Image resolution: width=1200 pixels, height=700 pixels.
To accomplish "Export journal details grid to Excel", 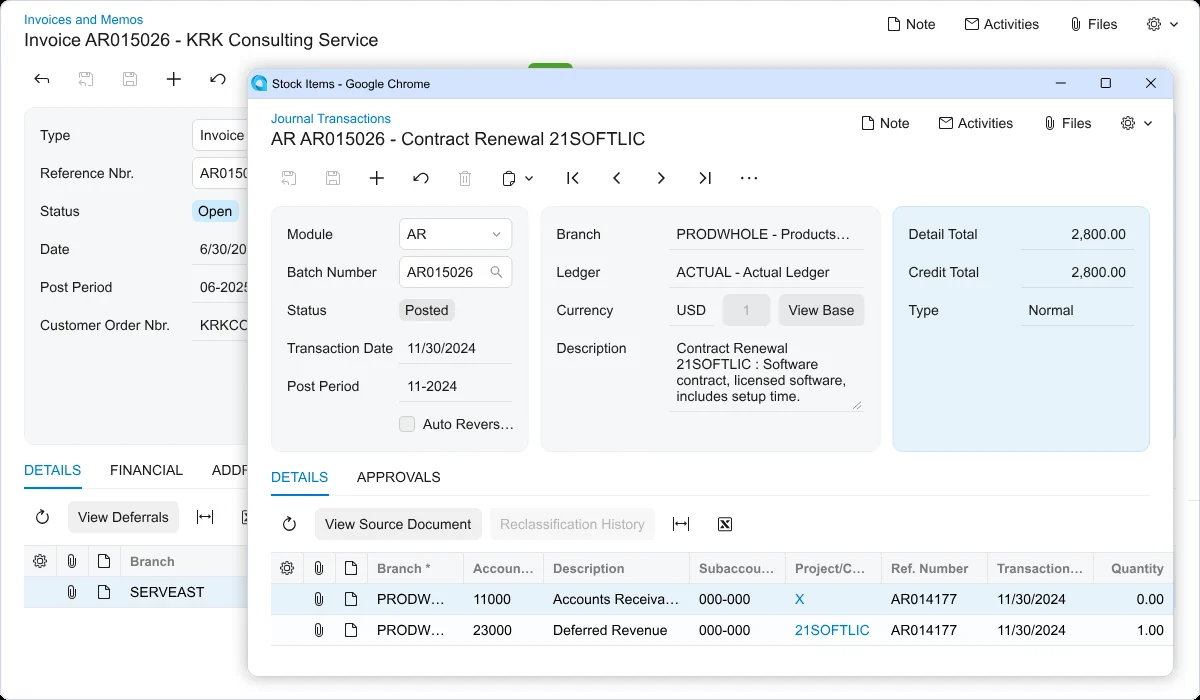I will click(x=725, y=524).
